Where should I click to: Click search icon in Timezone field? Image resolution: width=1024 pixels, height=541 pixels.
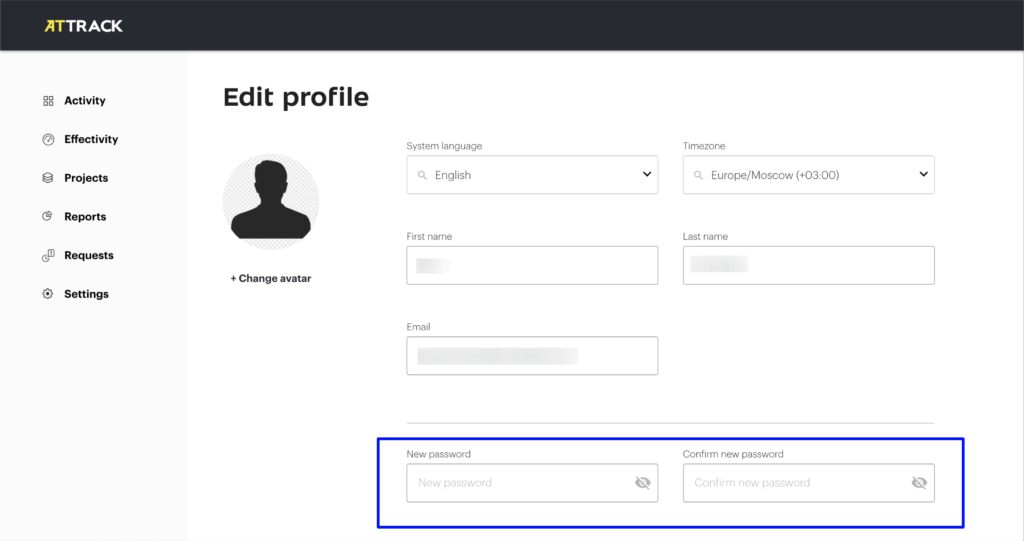click(x=698, y=175)
